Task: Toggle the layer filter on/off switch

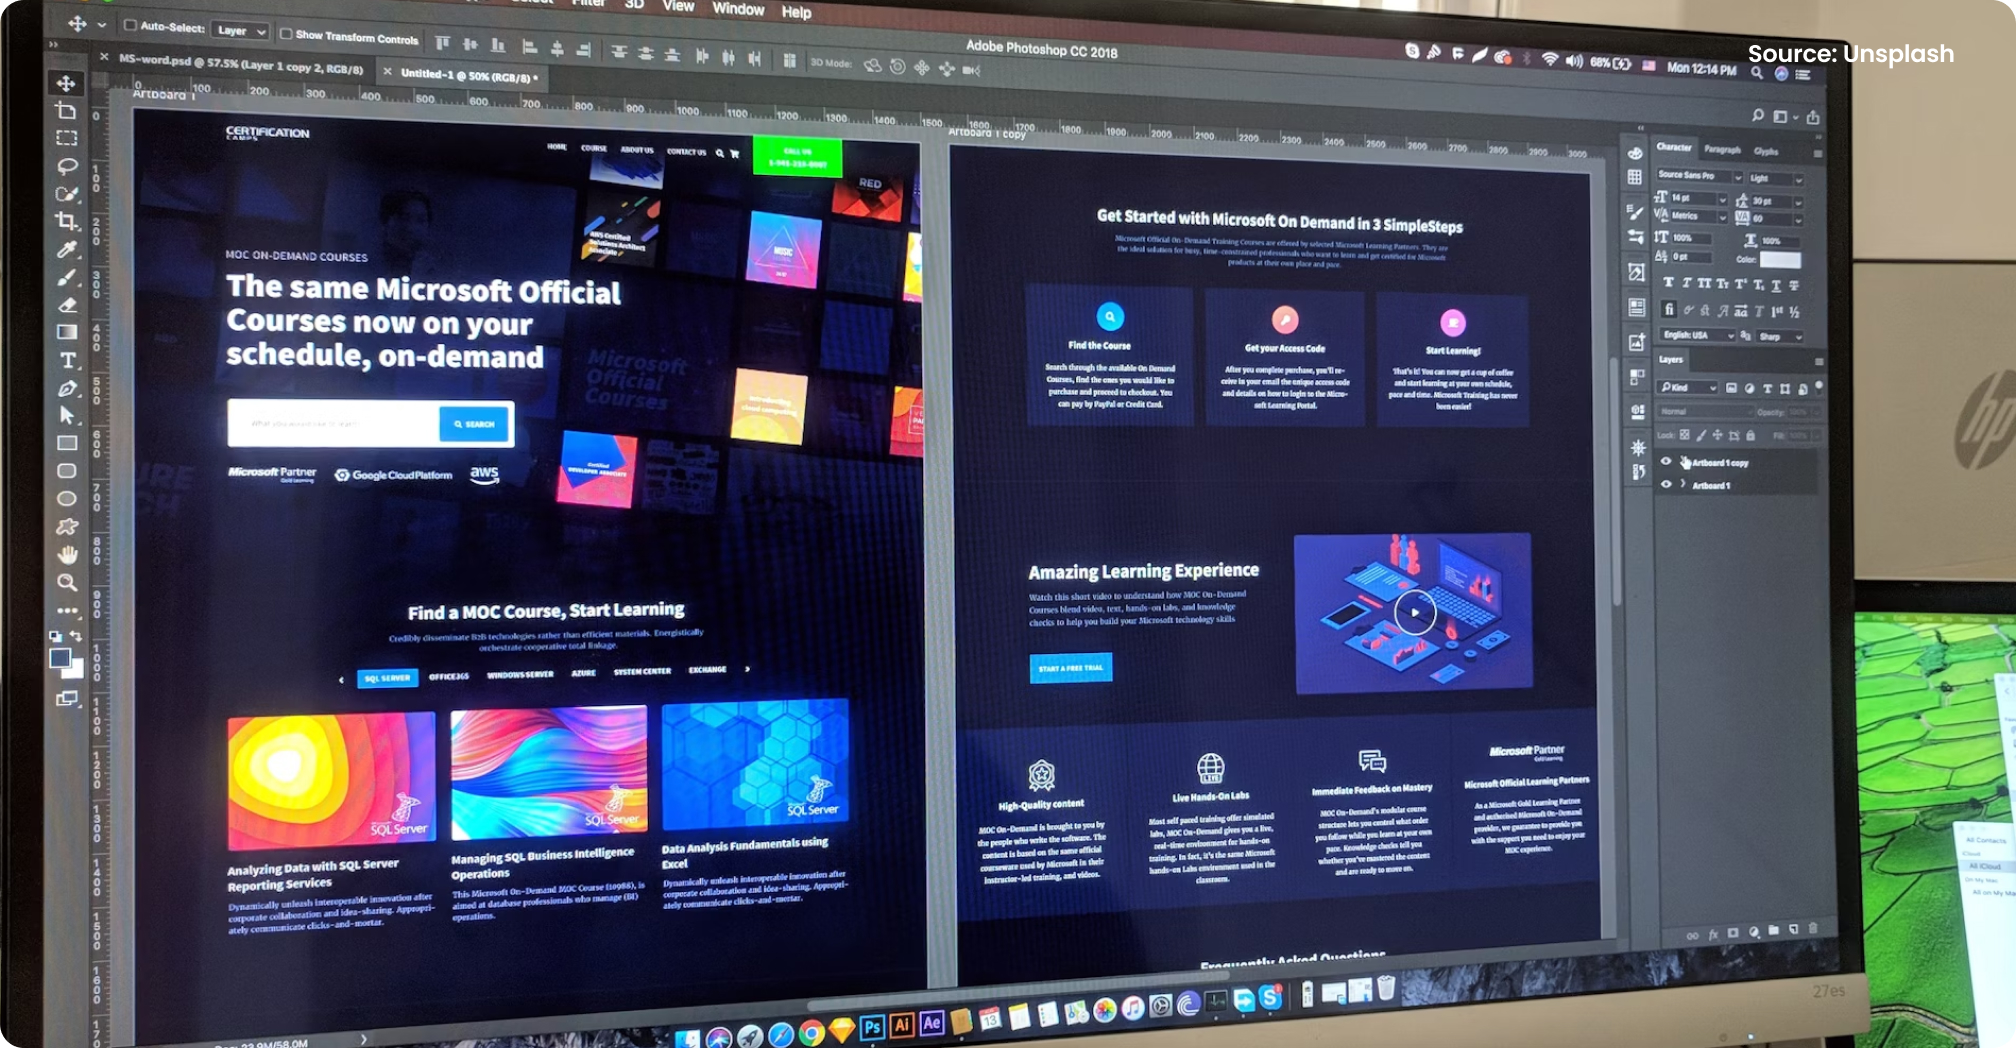Action: click(x=1819, y=387)
